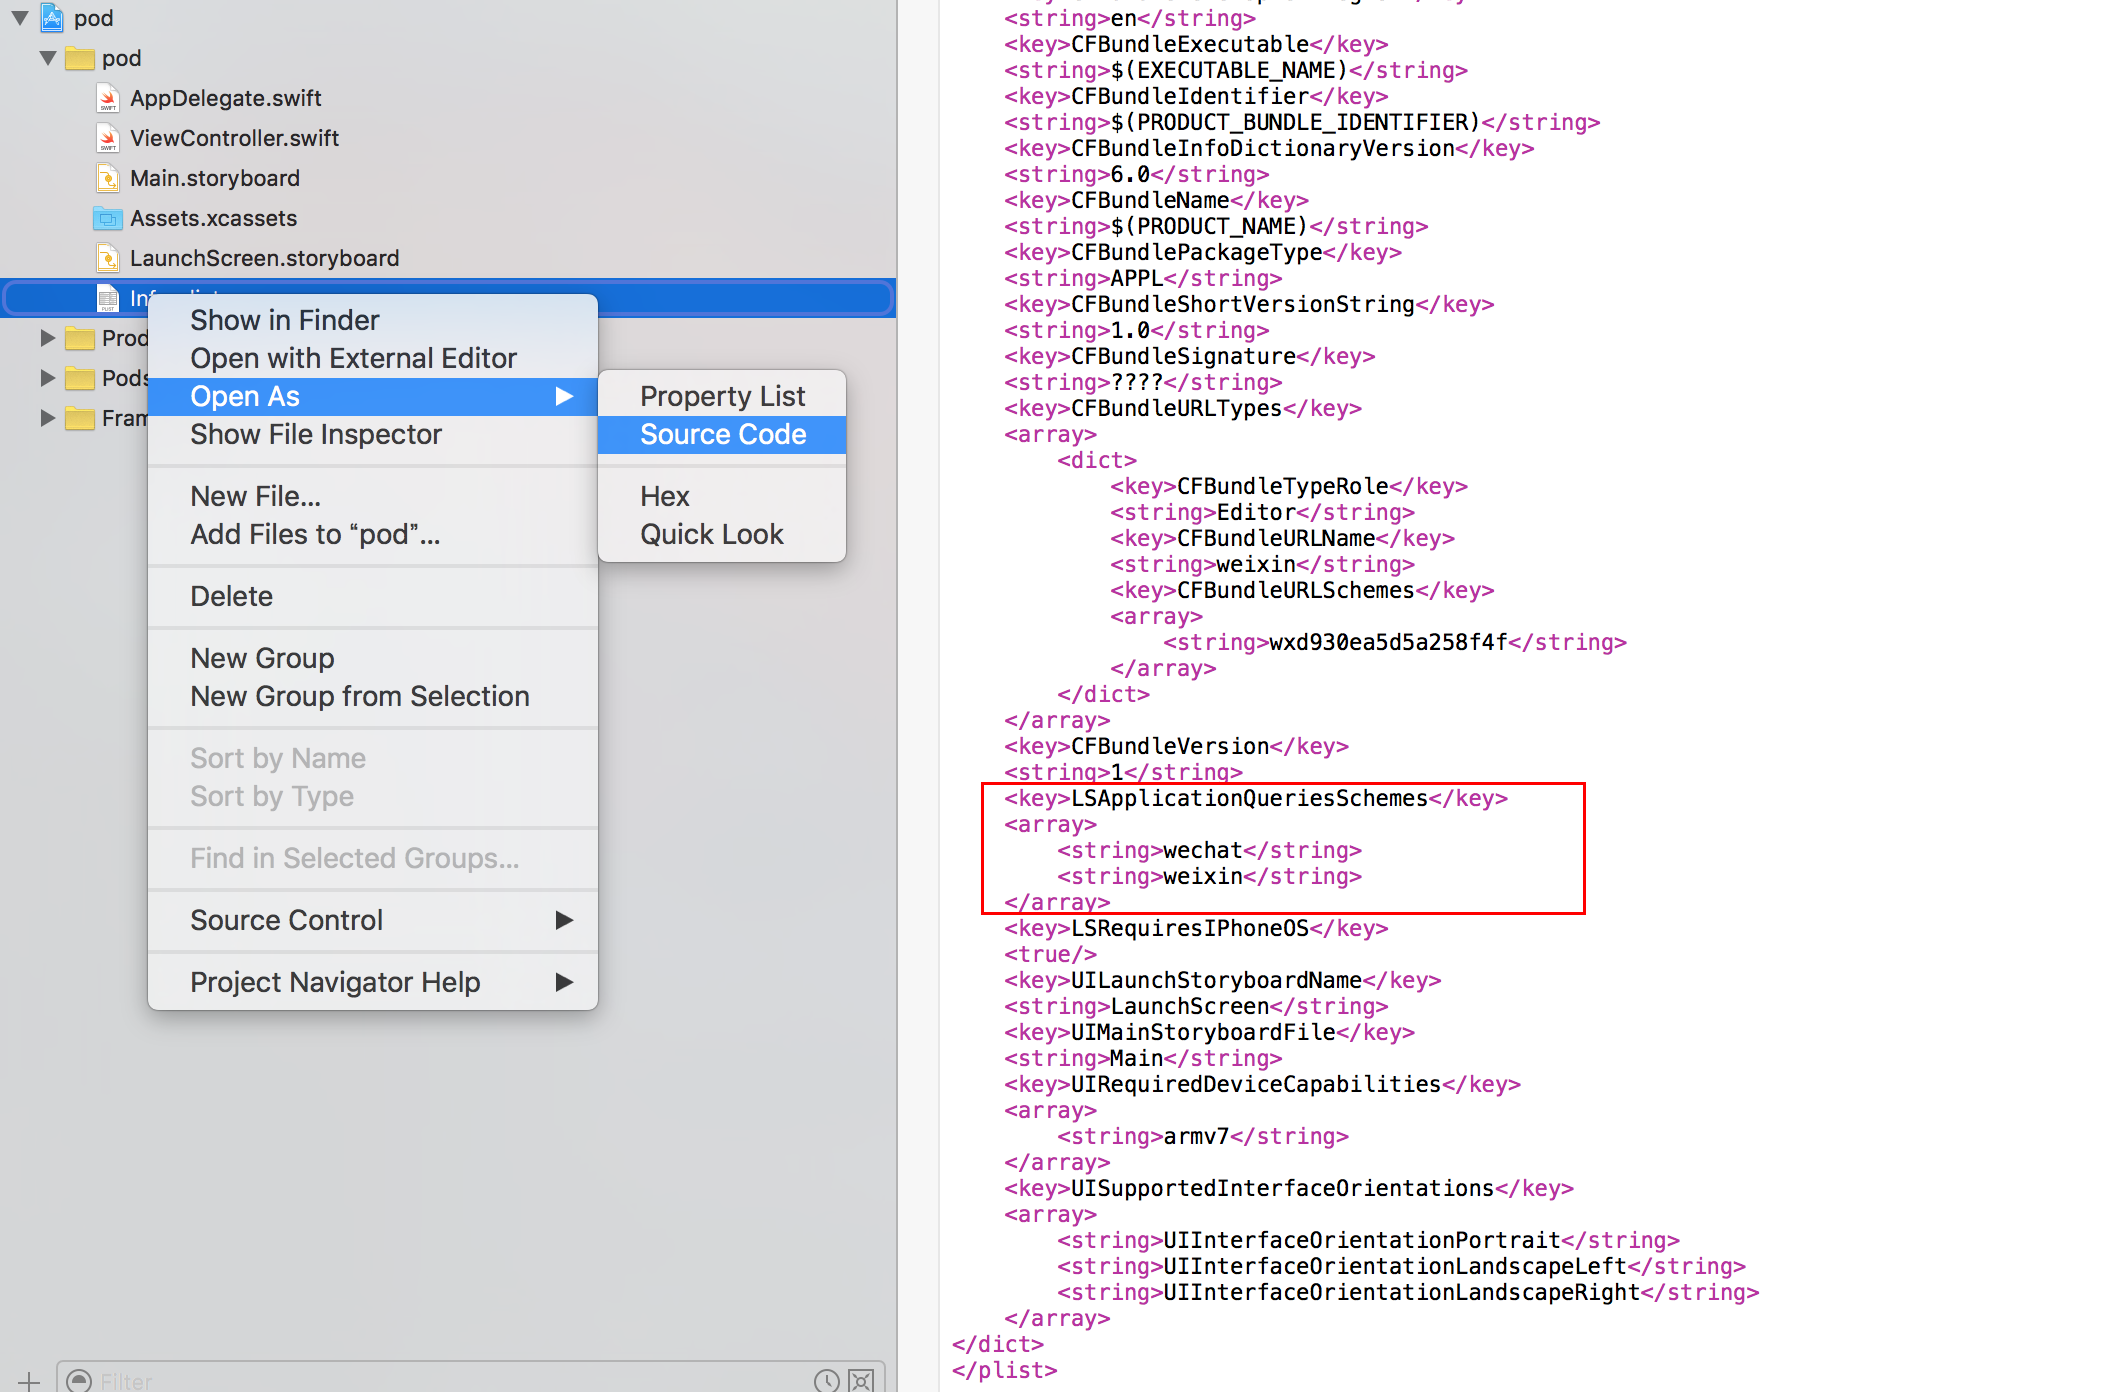Toggle source-control status filter icon

click(860, 1381)
